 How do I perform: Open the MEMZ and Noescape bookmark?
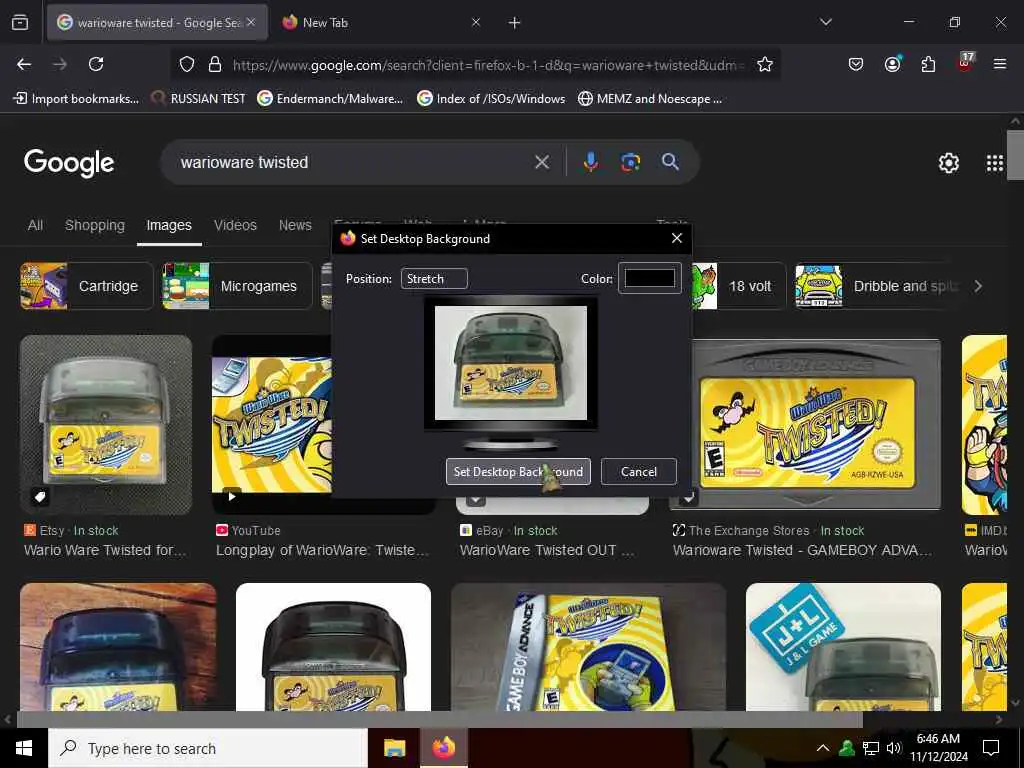pos(650,99)
